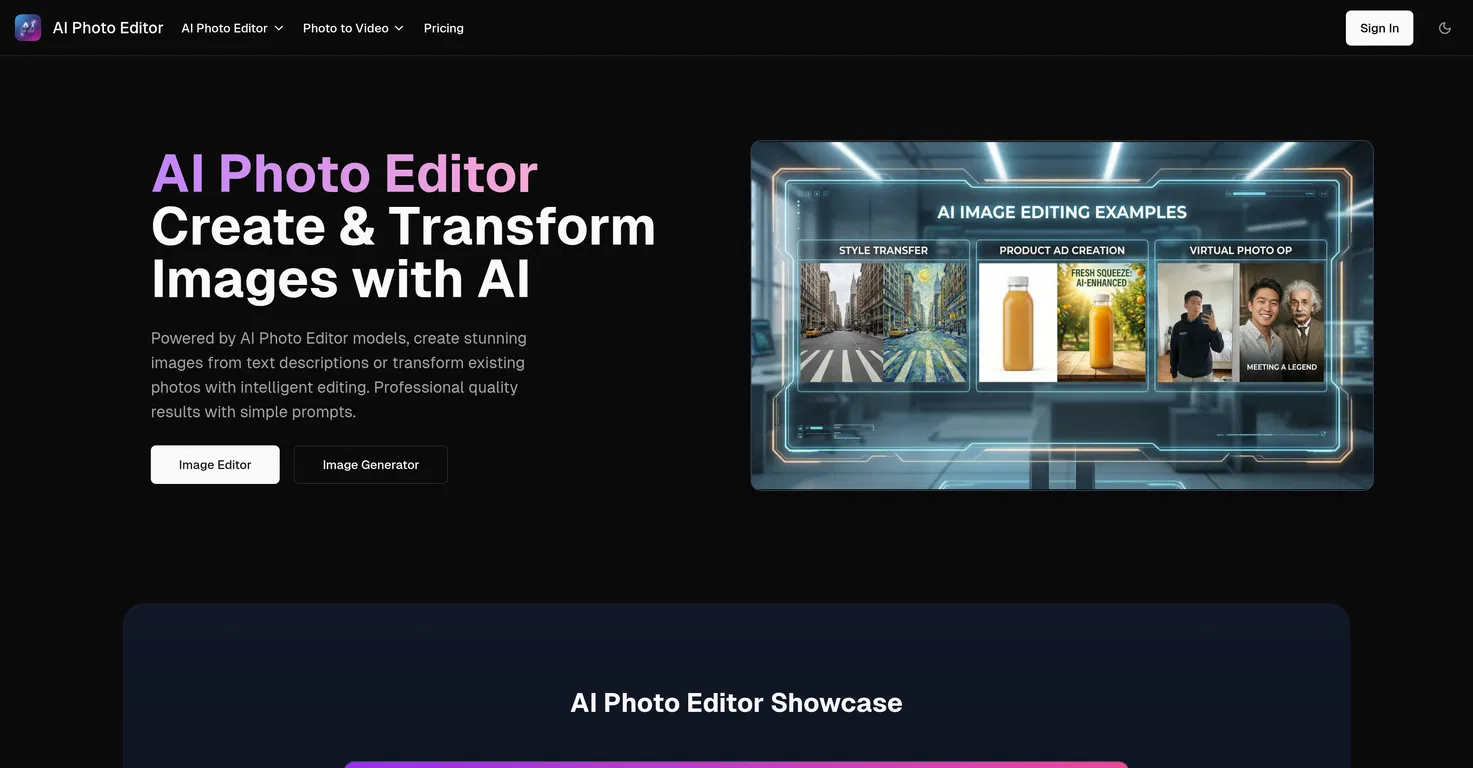Open the Image Generator button
The height and width of the screenshot is (768, 1473).
pos(370,465)
